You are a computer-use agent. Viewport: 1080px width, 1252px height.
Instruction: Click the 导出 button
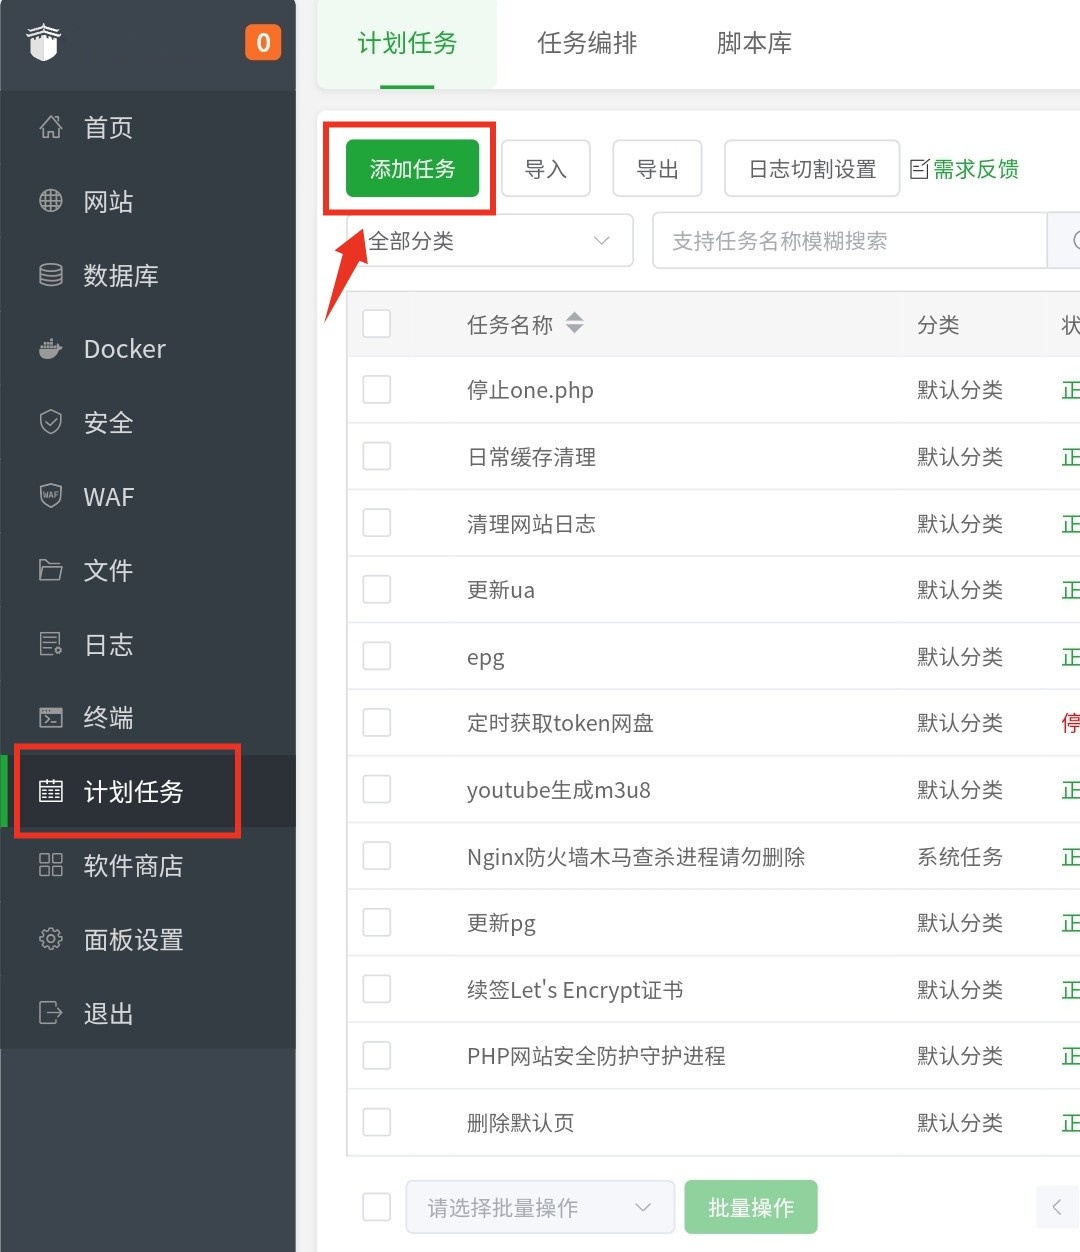point(657,168)
